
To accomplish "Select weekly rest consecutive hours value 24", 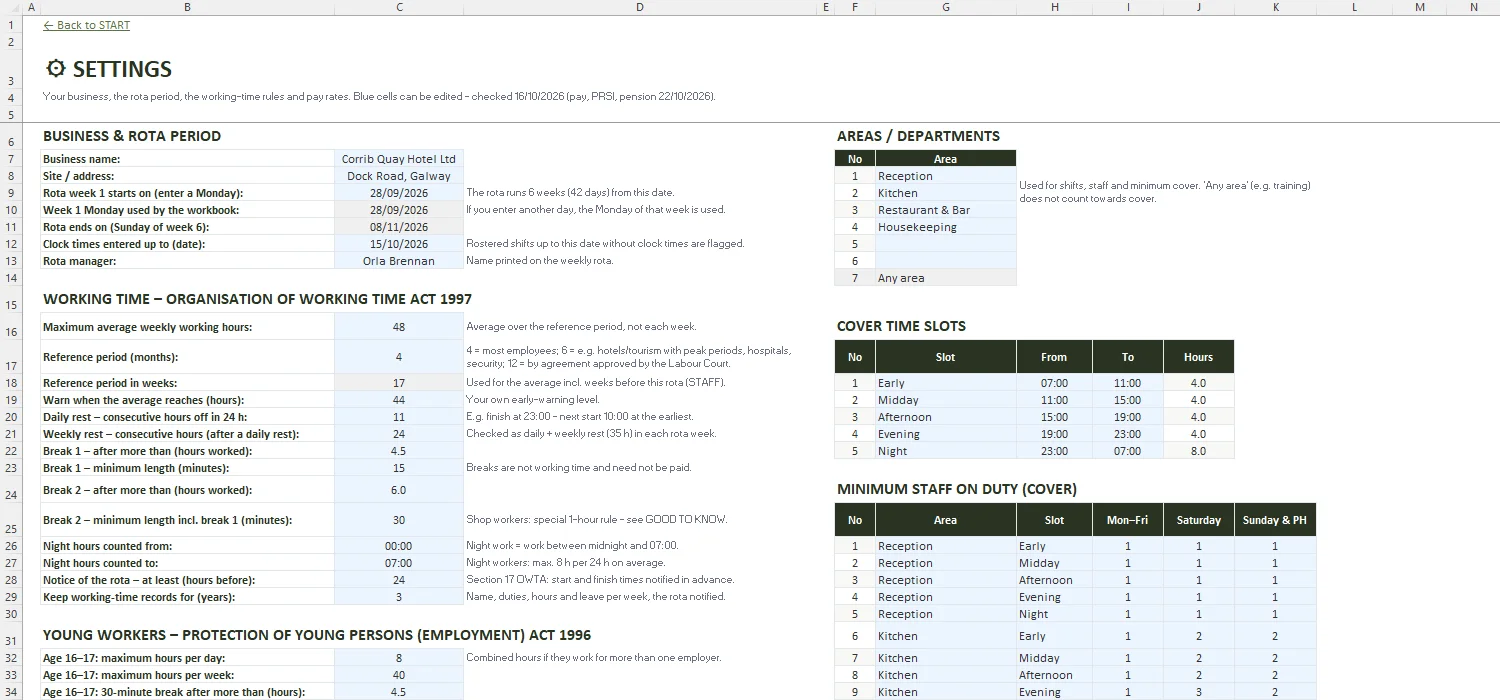I will pyautogui.click(x=399, y=434).
